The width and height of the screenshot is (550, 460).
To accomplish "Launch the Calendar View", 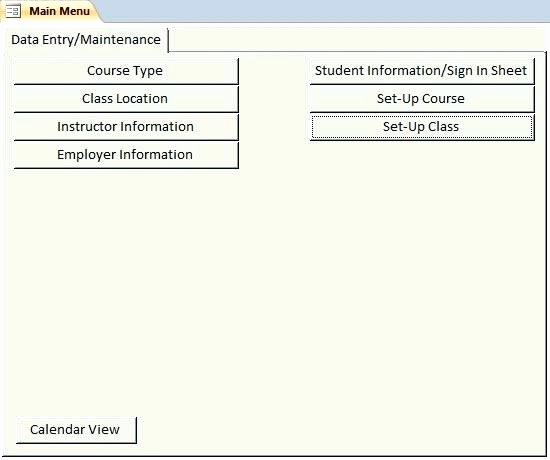I will coord(76,430).
